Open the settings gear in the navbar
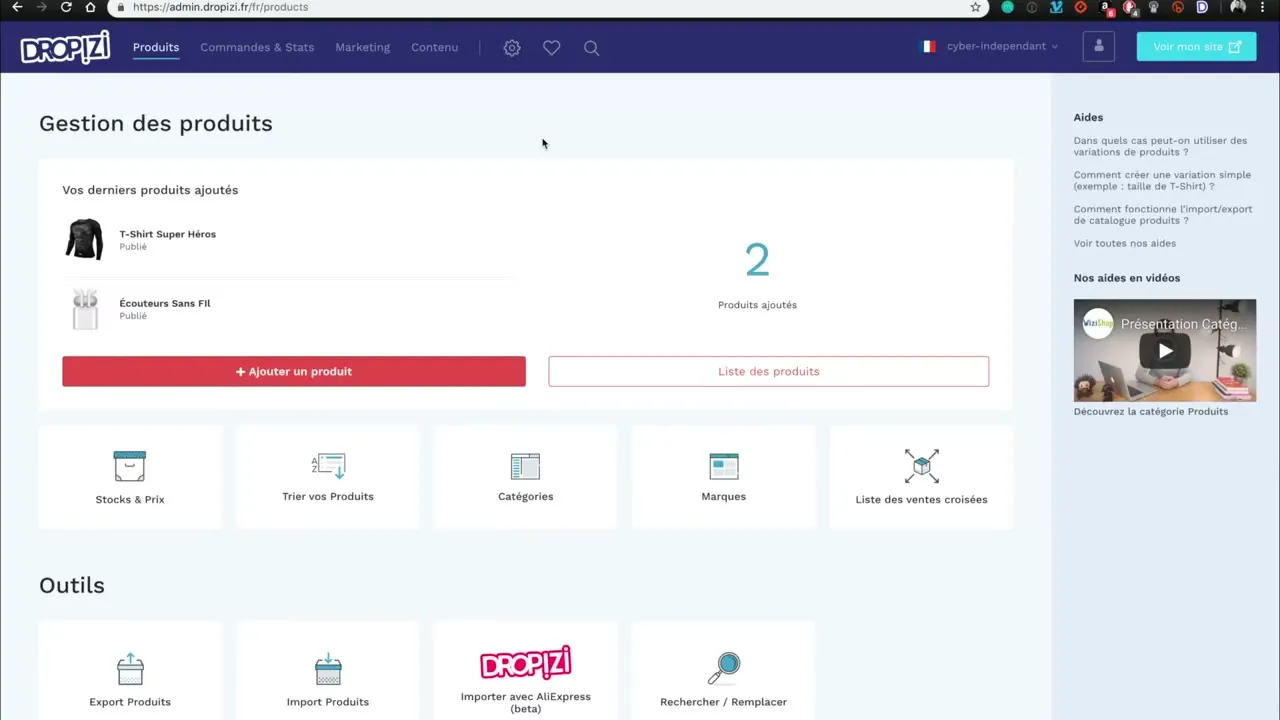 pos(511,47)
